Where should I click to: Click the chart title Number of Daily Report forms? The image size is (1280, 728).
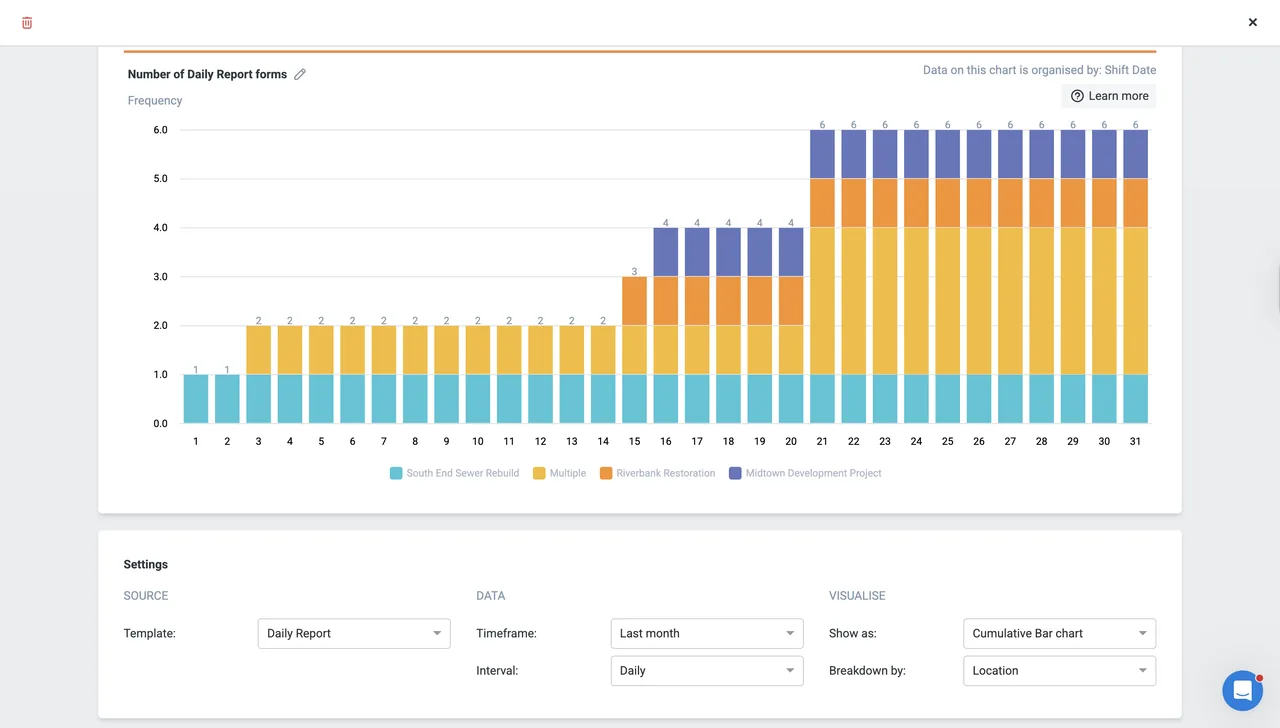tap(207, 74)
